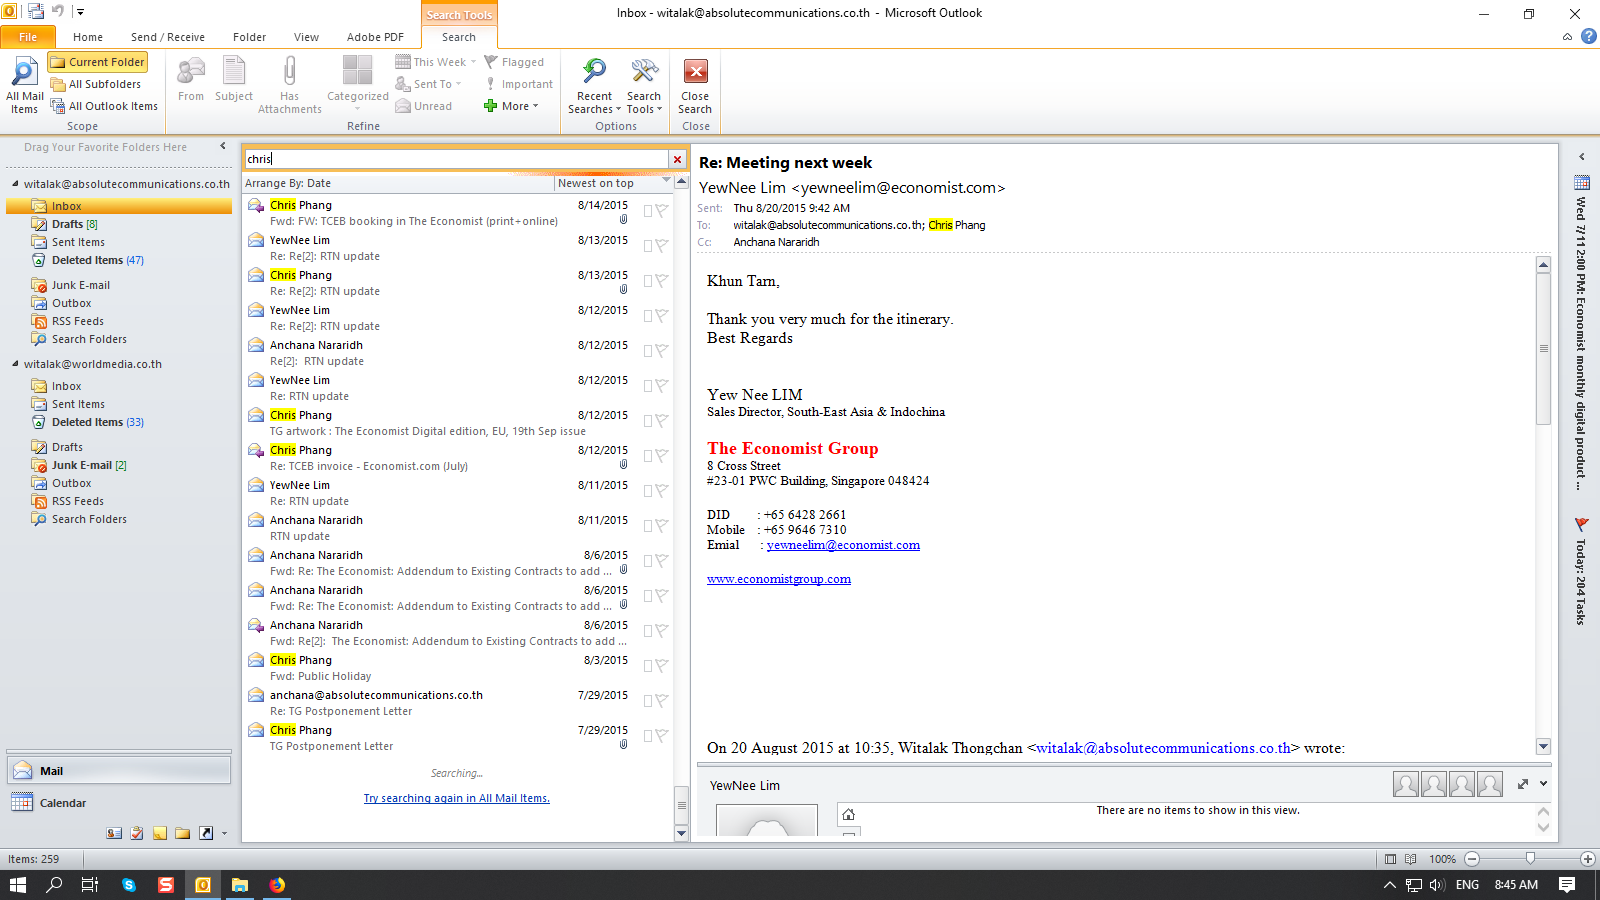Image resolution: width=1600 pixels, height=900 pixels.
Task: Flag the TCEB booking message
Action: [662, 211]
